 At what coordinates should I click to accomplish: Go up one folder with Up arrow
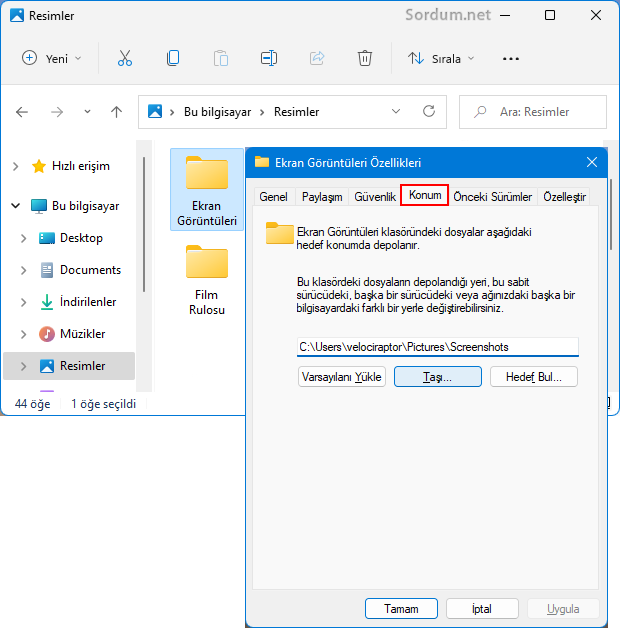click(x=116, y=112)
